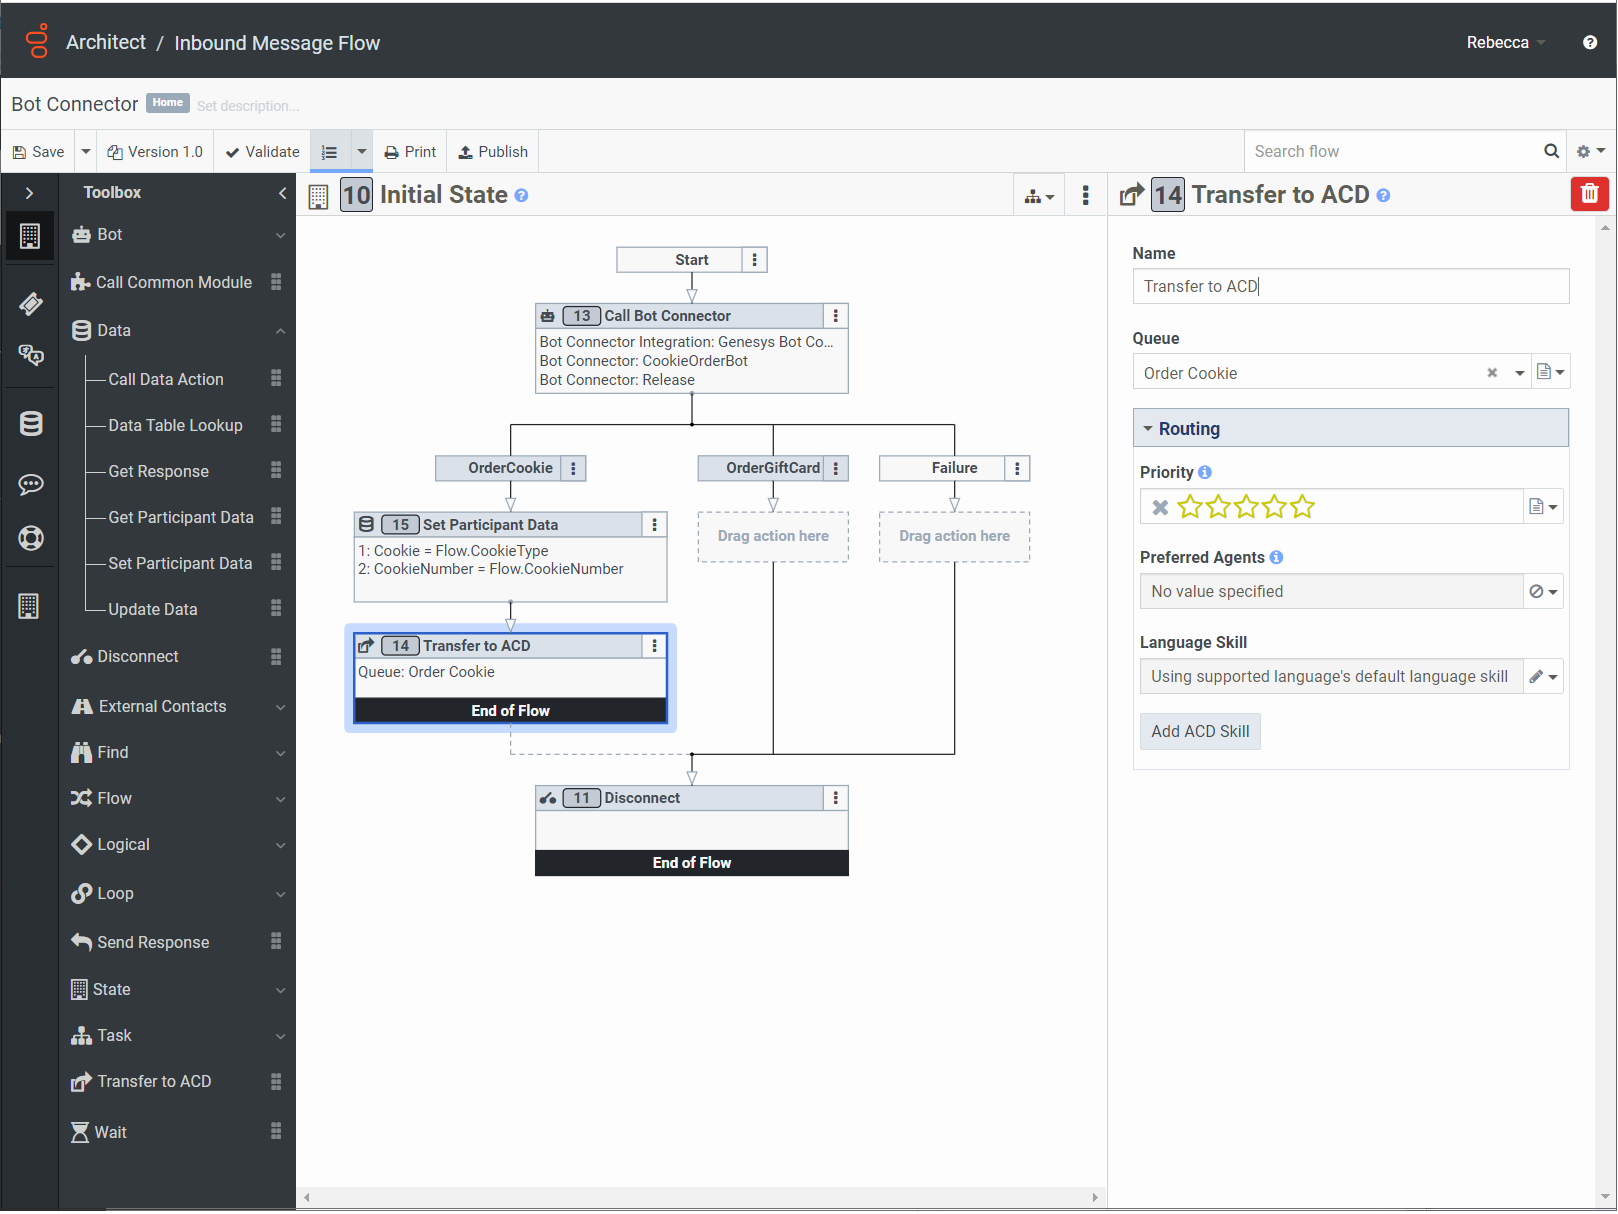The image size is (1618, 1214).
Task: Click the Genesys logo icon
Action: (x=37, y=41)
